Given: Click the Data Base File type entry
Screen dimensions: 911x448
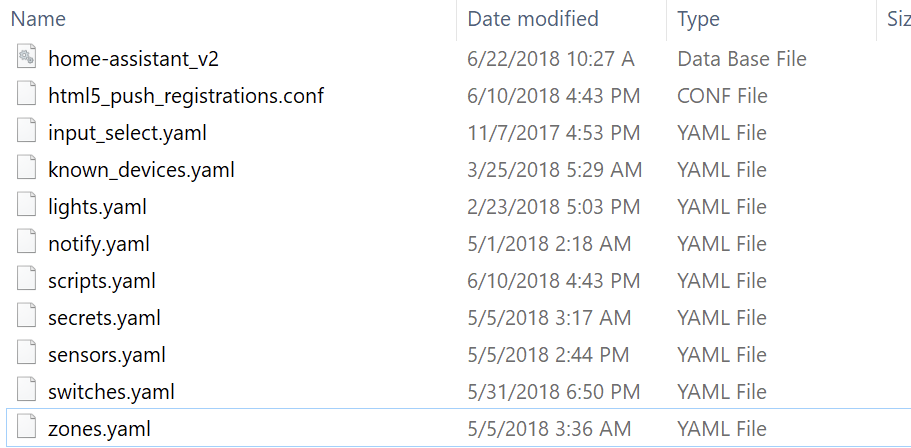Looking at the screenshot, I should [742, 59].
